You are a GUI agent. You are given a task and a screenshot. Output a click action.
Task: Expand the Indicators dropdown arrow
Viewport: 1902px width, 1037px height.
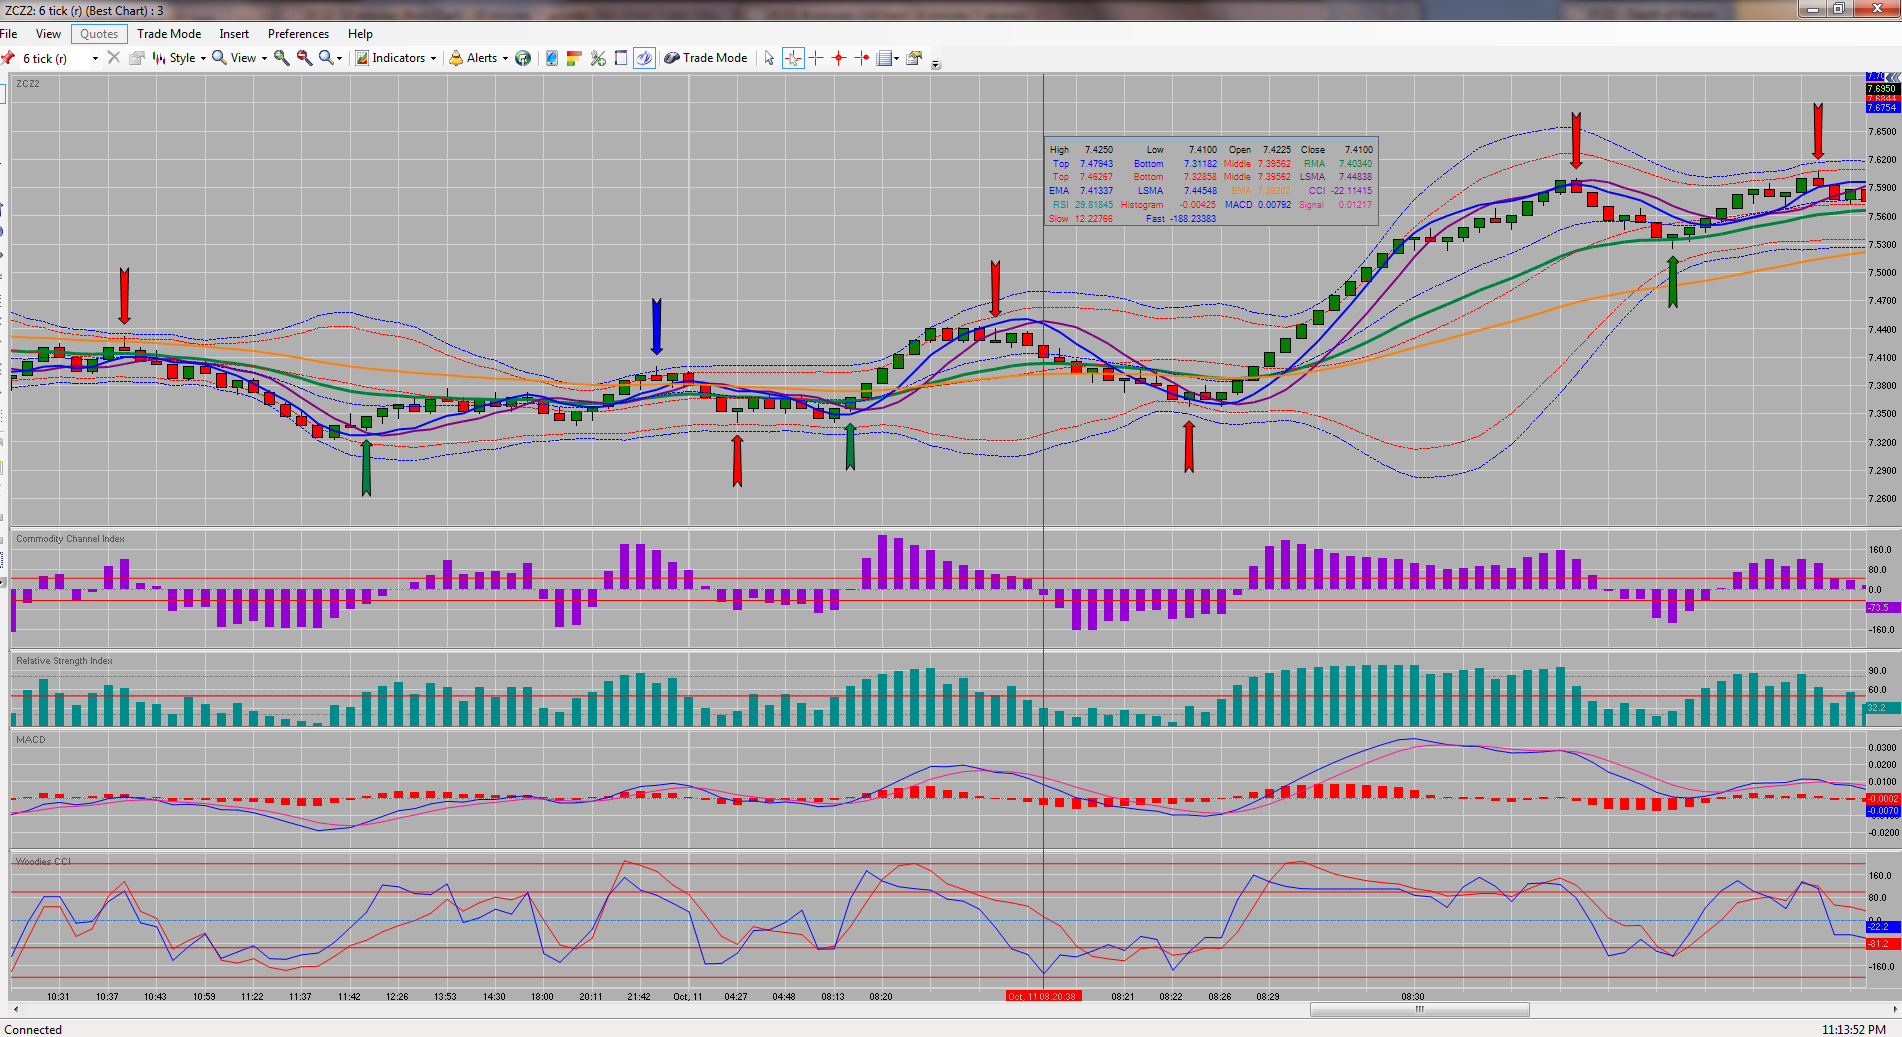pyautogui.click(x=433, y=59)
